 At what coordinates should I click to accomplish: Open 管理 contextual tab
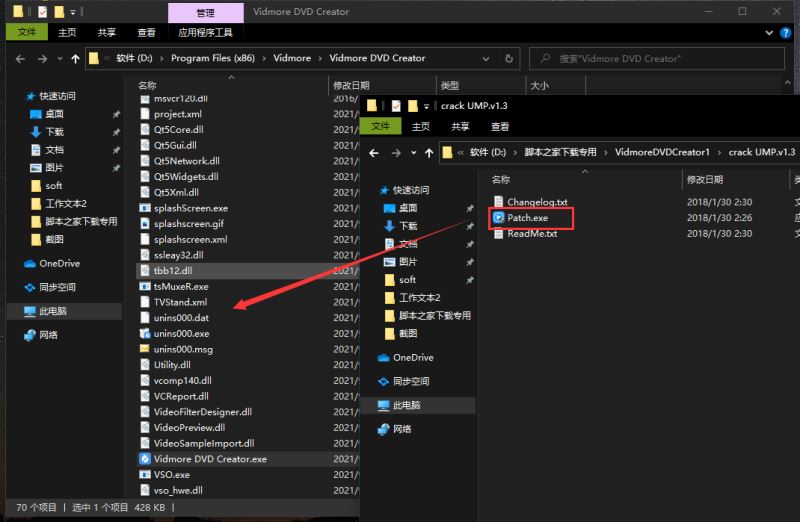point(206,13)
